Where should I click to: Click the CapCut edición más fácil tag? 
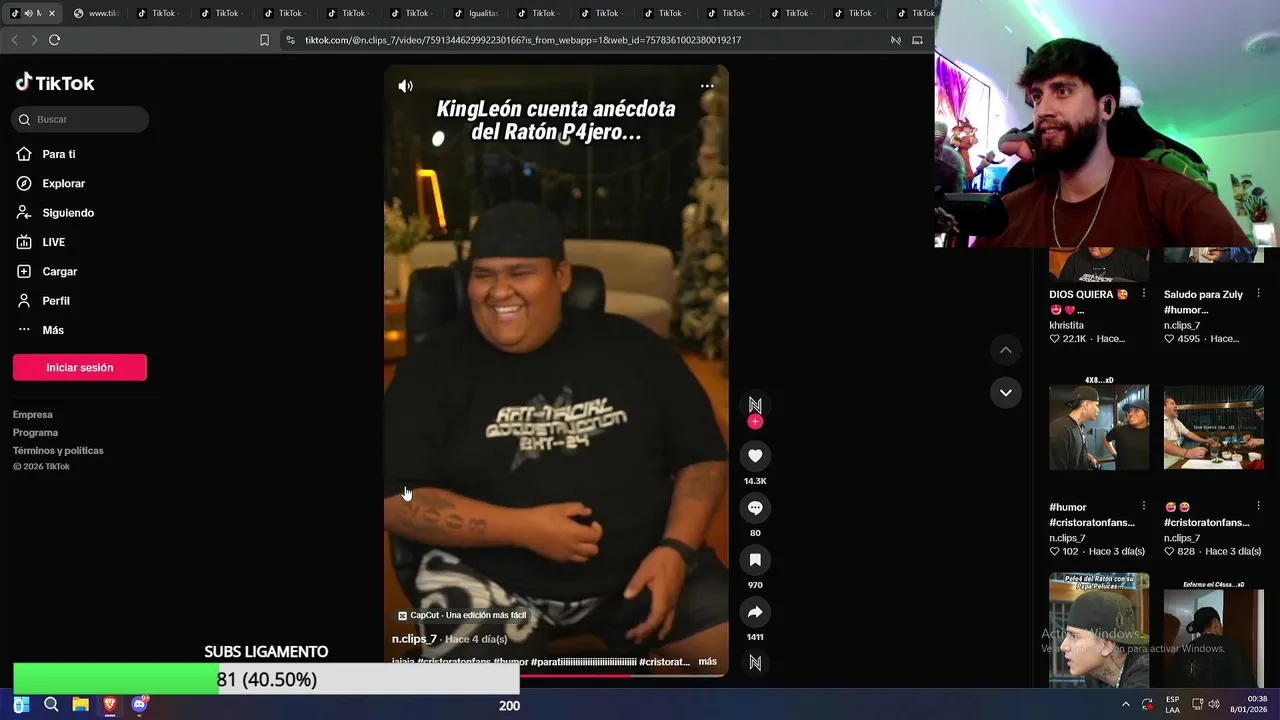click(x=462, y=615)
